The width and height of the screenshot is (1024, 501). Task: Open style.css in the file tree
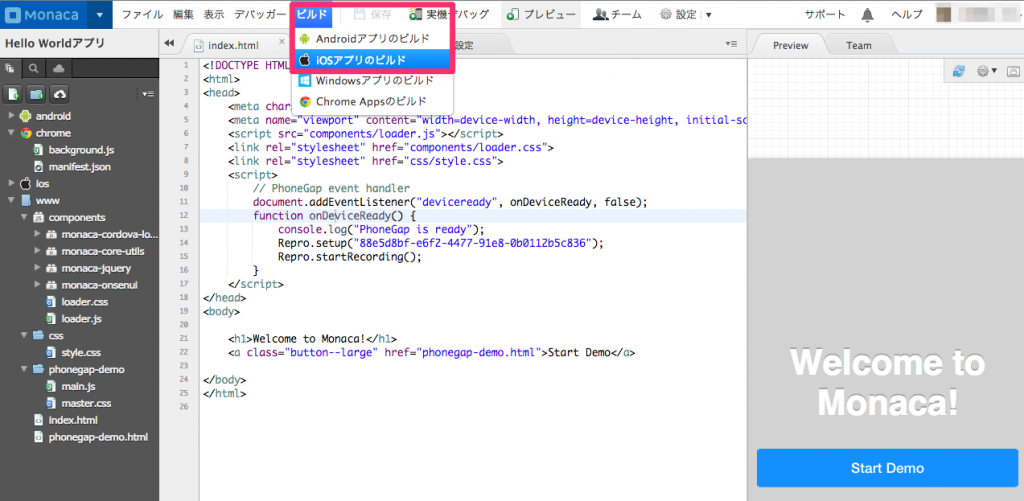81,353
